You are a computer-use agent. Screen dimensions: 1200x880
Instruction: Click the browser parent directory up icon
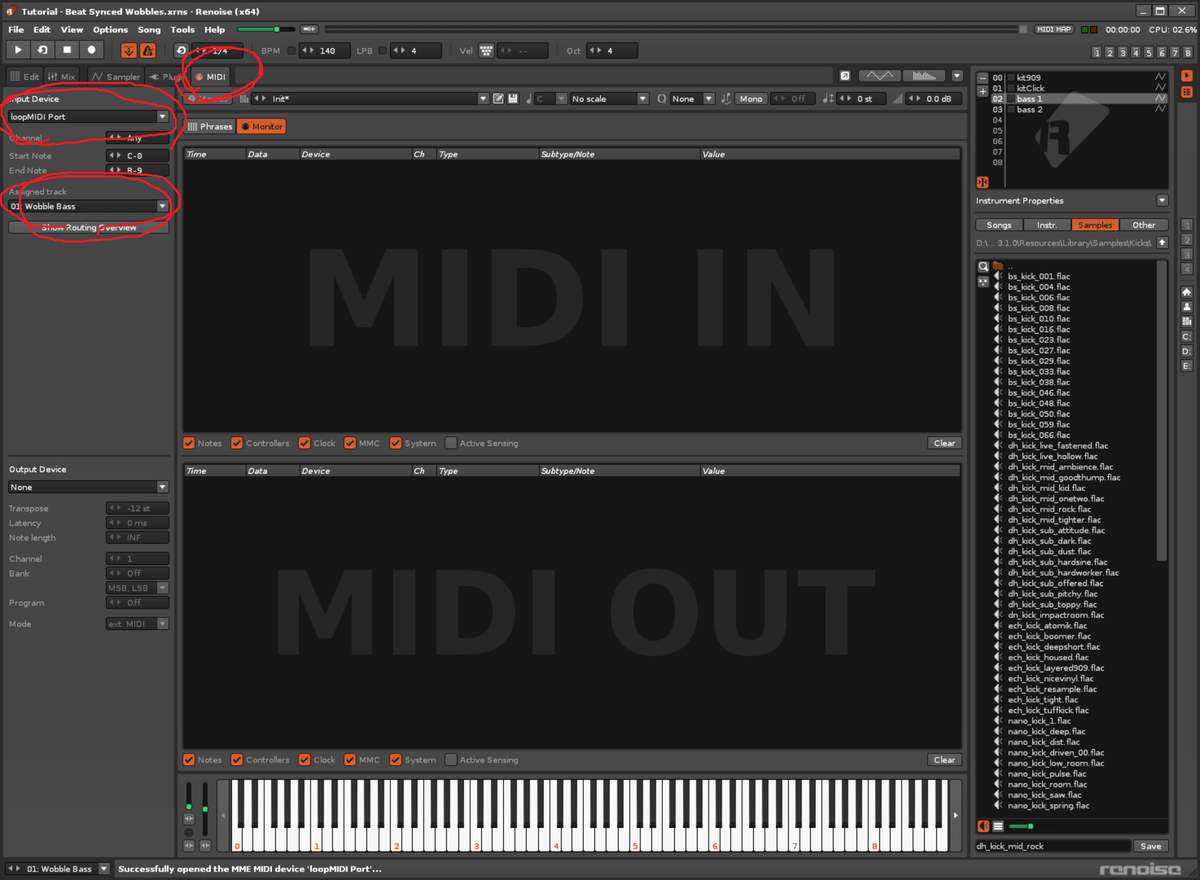[x=1162, y=243]
